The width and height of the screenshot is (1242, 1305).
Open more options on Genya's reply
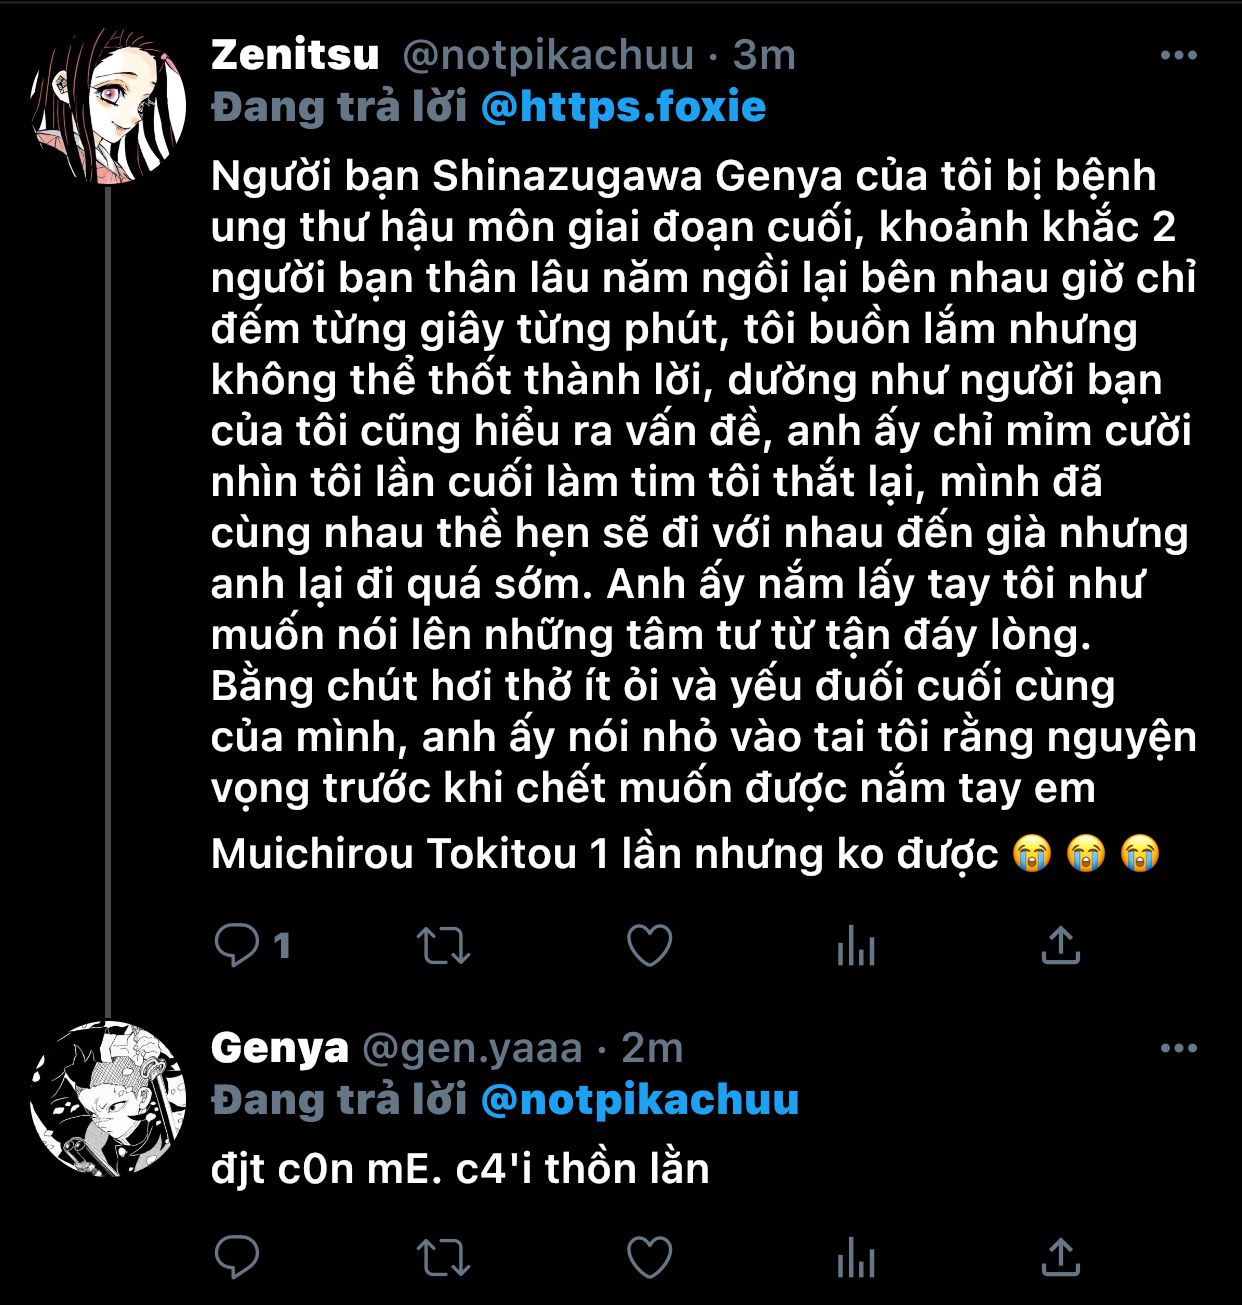click(x=1178, y=1048)
